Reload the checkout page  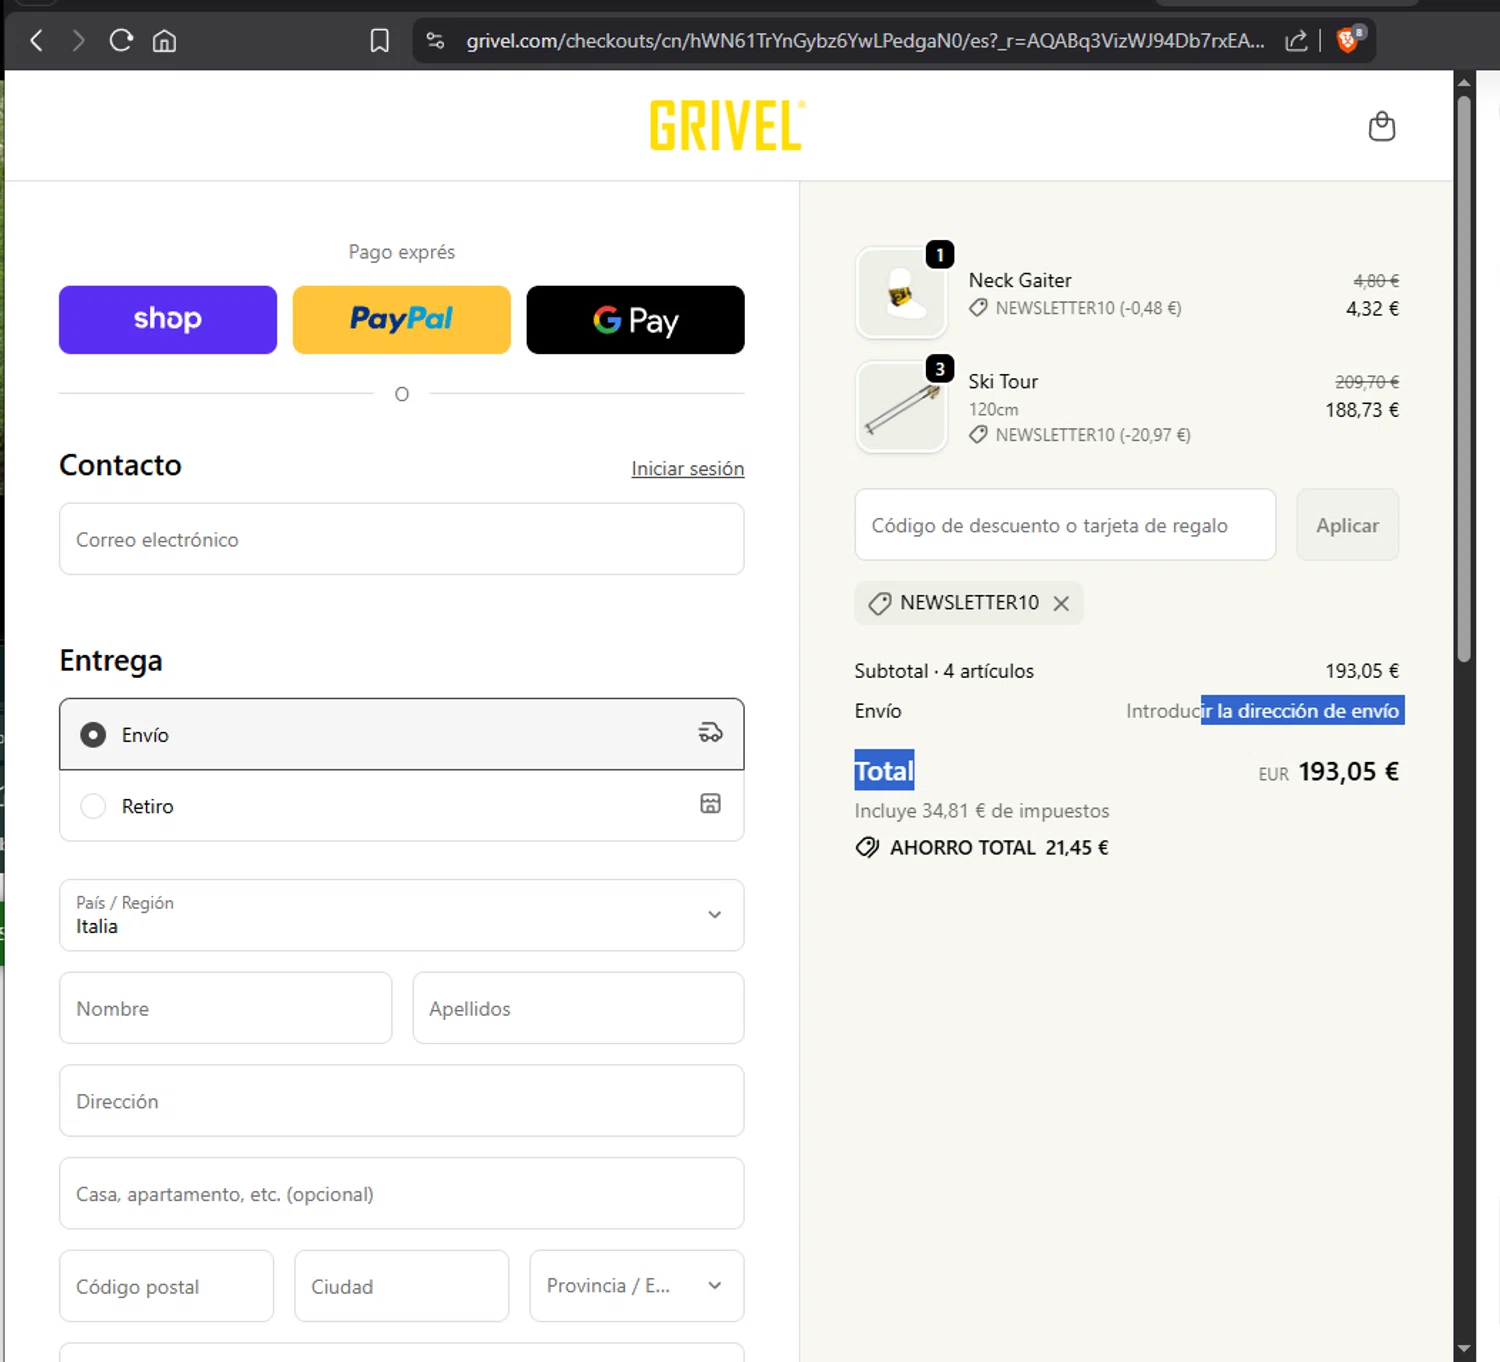click(121, 41)
